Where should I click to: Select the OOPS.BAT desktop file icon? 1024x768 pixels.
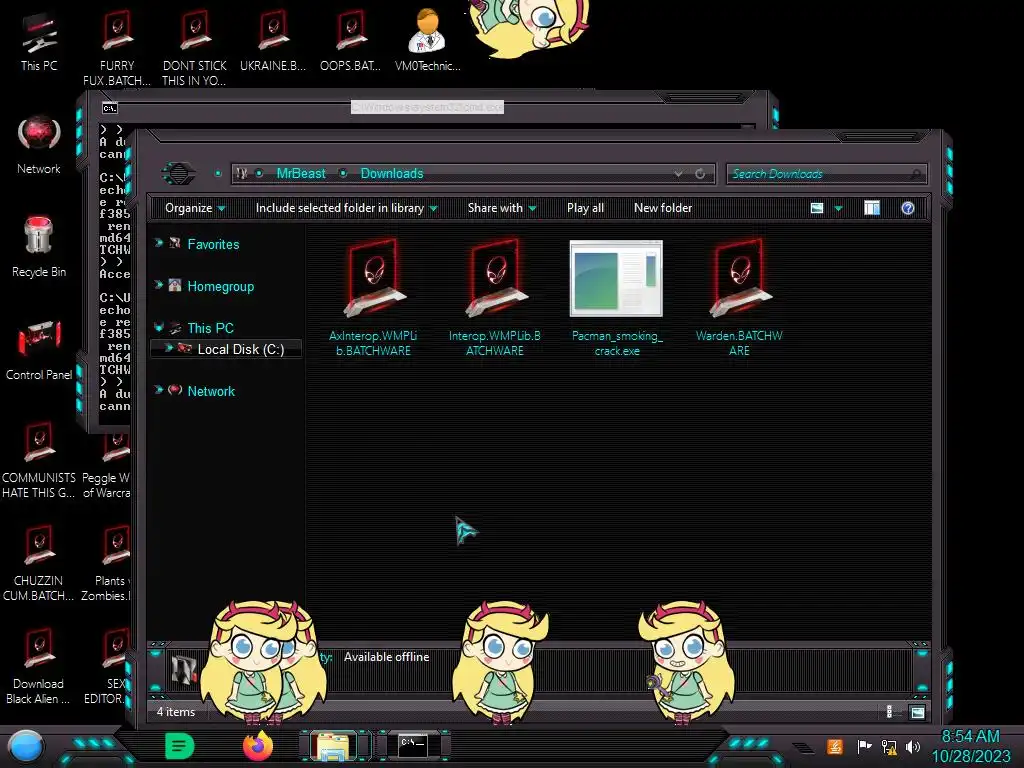point(350,41)
